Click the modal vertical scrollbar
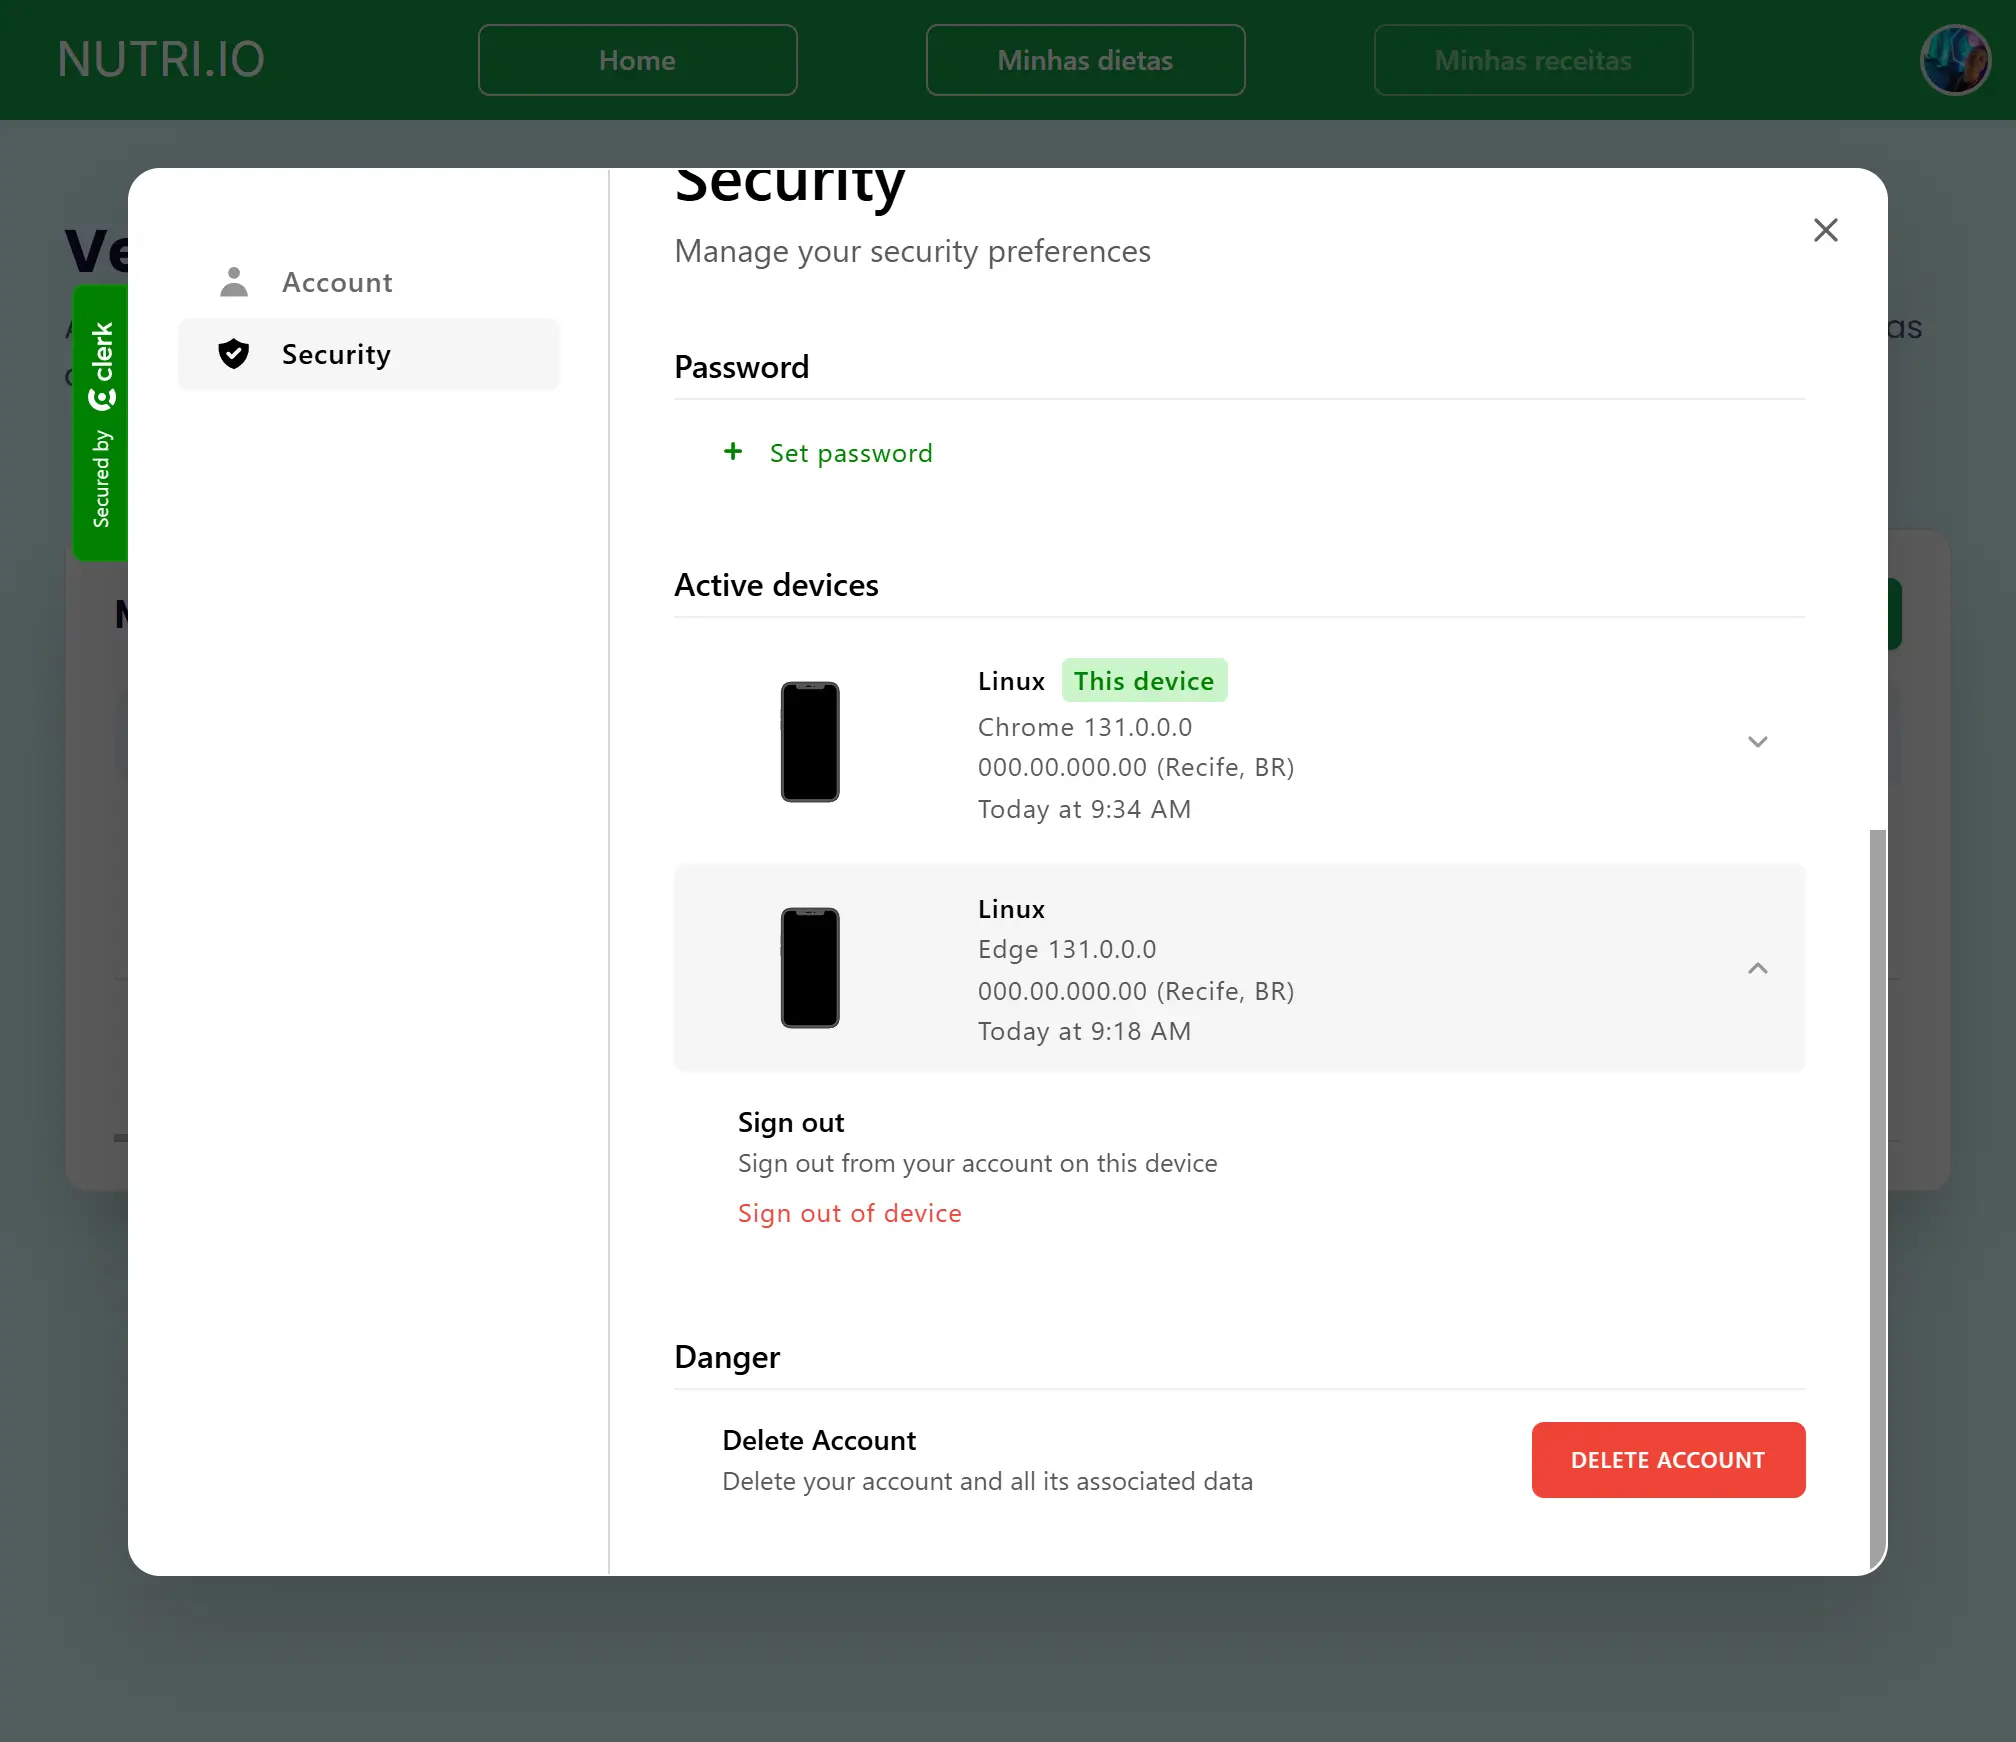The height and width of the screenshot is (1742, 2016). point(1877,1200)
